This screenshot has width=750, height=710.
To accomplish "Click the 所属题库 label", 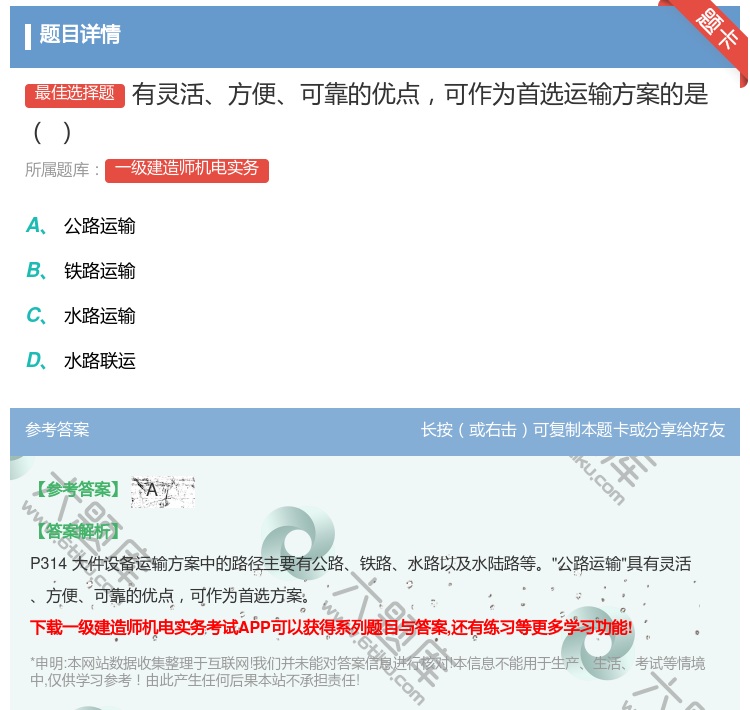I will (x=62, y=170).
